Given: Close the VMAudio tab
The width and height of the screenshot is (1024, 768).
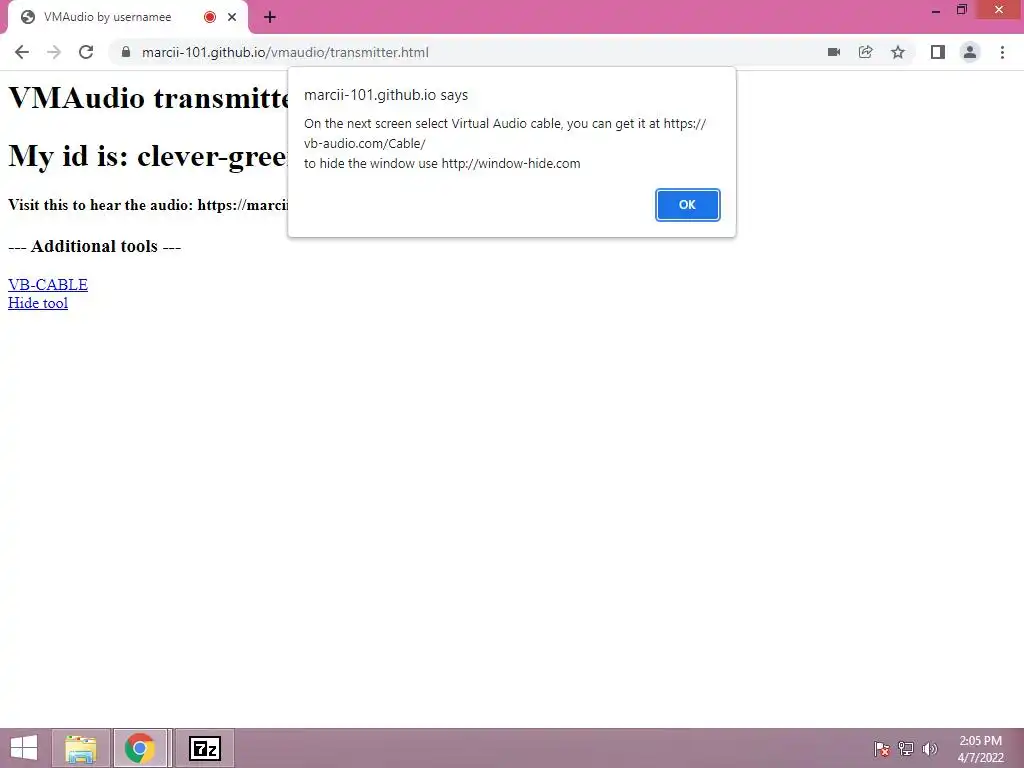Looking at the screenshot, I should 232,17.
